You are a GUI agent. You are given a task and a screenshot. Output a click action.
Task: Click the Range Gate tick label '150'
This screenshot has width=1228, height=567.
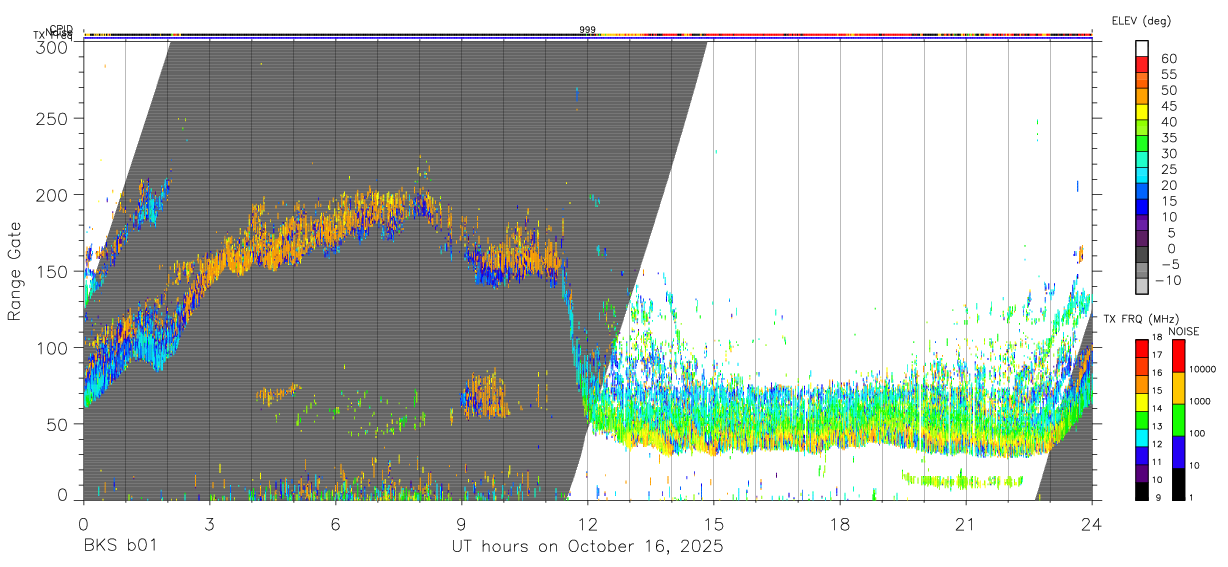(52, 271)
